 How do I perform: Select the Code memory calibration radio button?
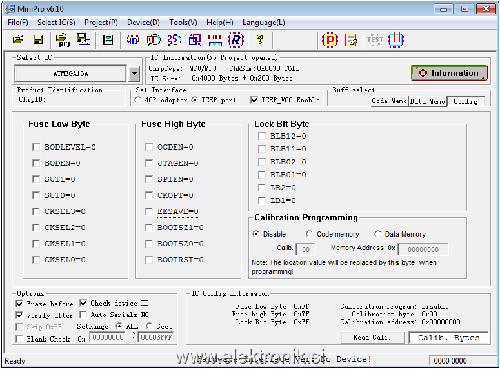[309, 234]
